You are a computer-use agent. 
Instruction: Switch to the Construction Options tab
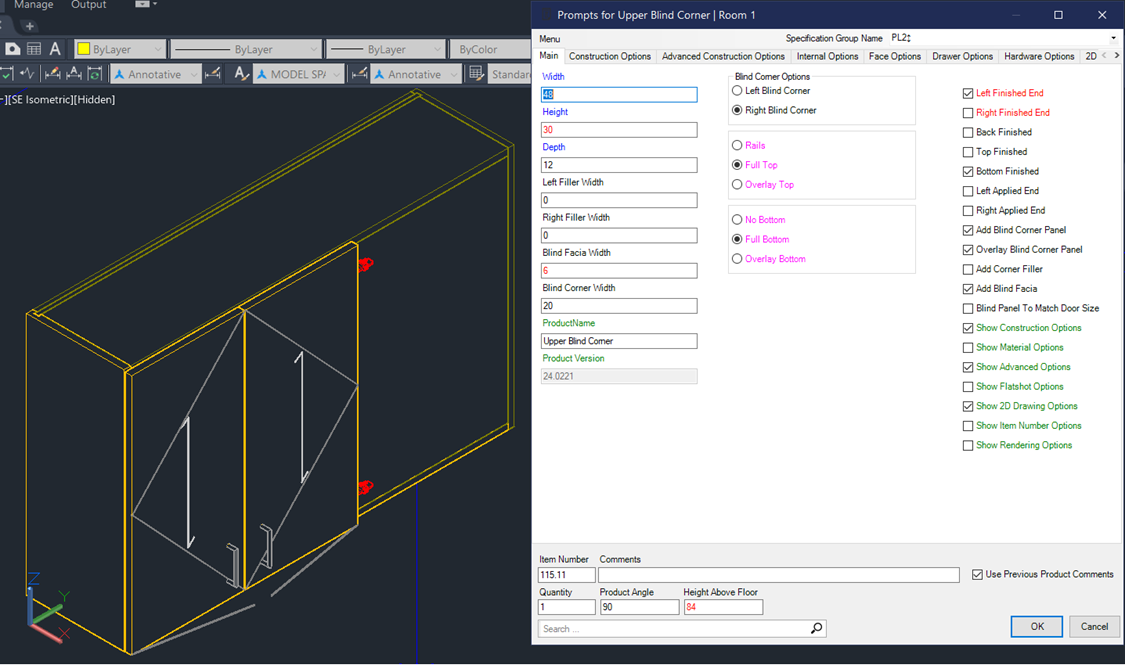[609, 56]
